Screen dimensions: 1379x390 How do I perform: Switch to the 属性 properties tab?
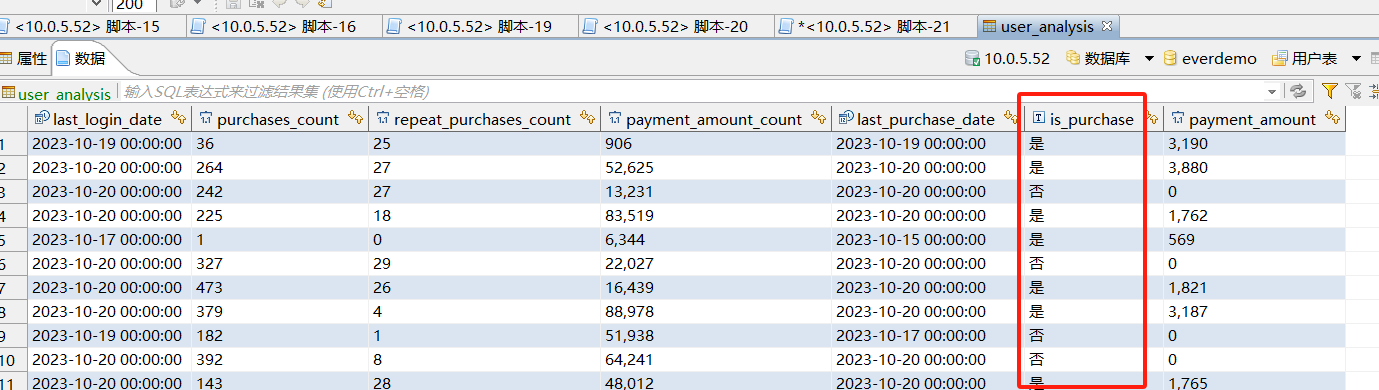[24, 58]
